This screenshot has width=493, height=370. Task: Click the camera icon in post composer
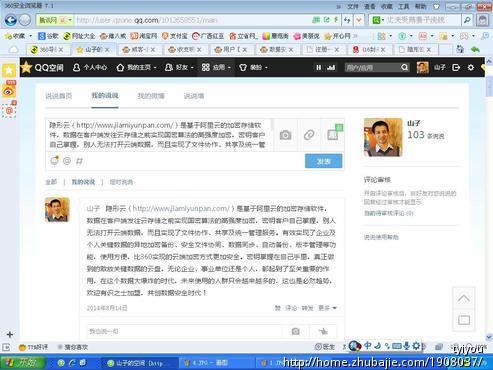coord(285,135)
